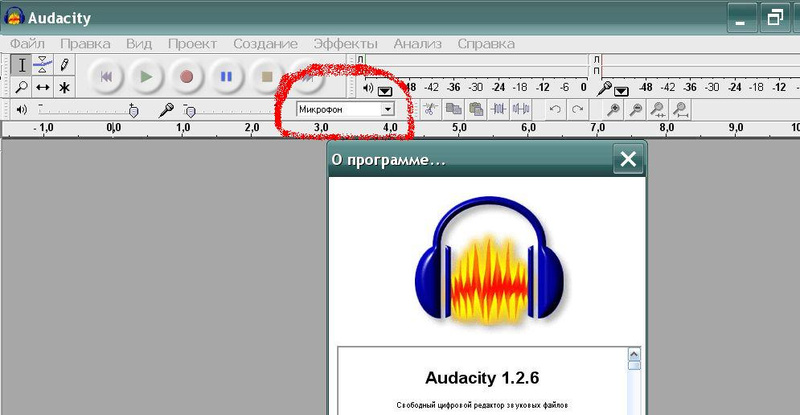Select the Selection (I-beam) tool

(x=22, y=65)
